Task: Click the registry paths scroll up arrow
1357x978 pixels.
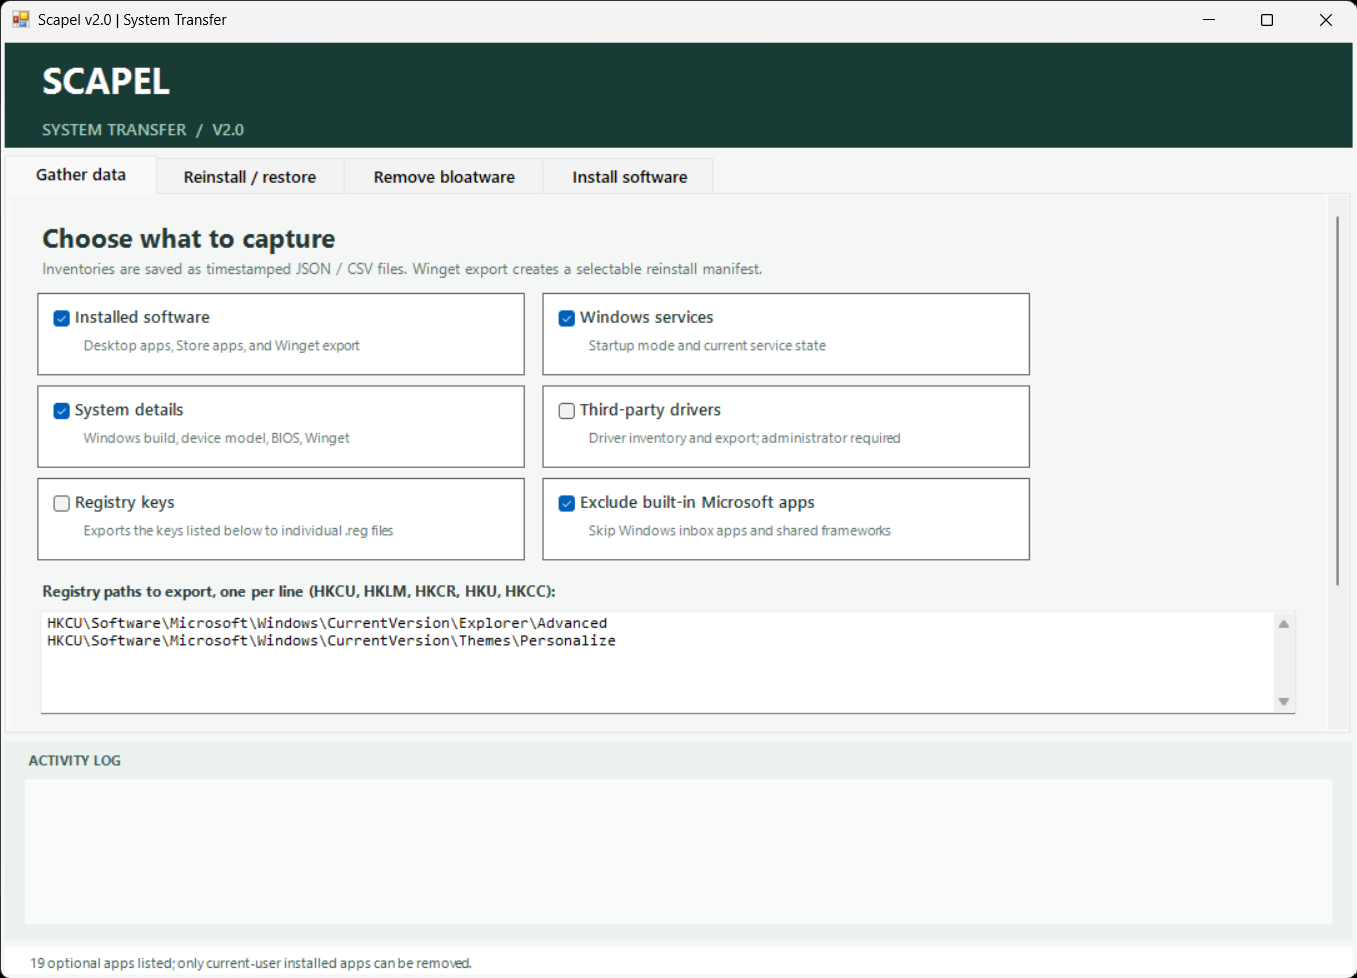Action: [x=1284, y=624]
